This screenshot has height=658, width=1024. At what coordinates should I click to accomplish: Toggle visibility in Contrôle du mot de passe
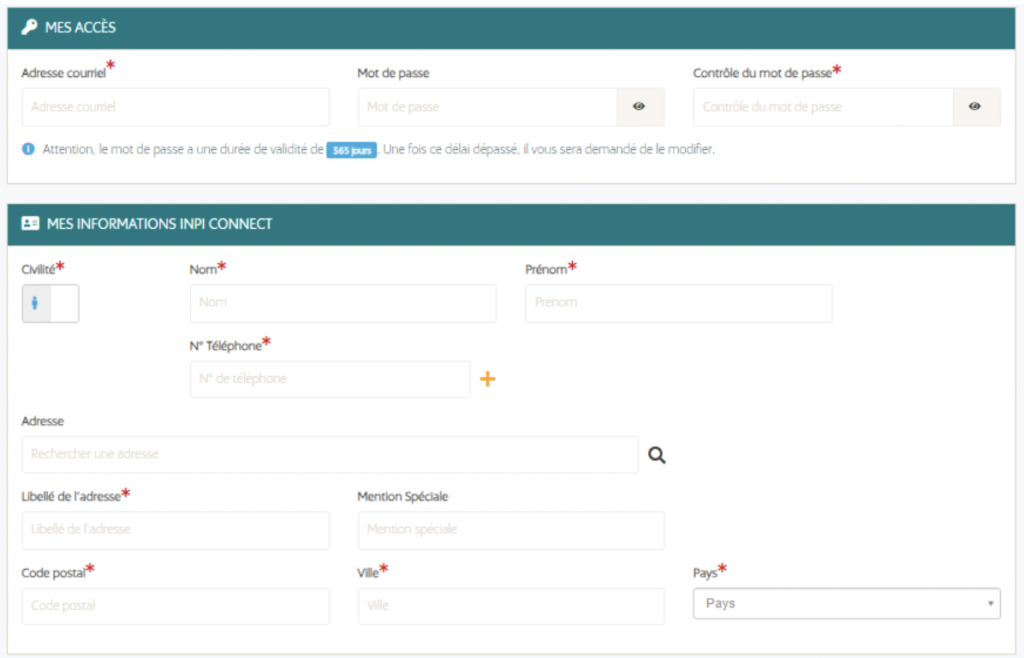coord(975,107)
